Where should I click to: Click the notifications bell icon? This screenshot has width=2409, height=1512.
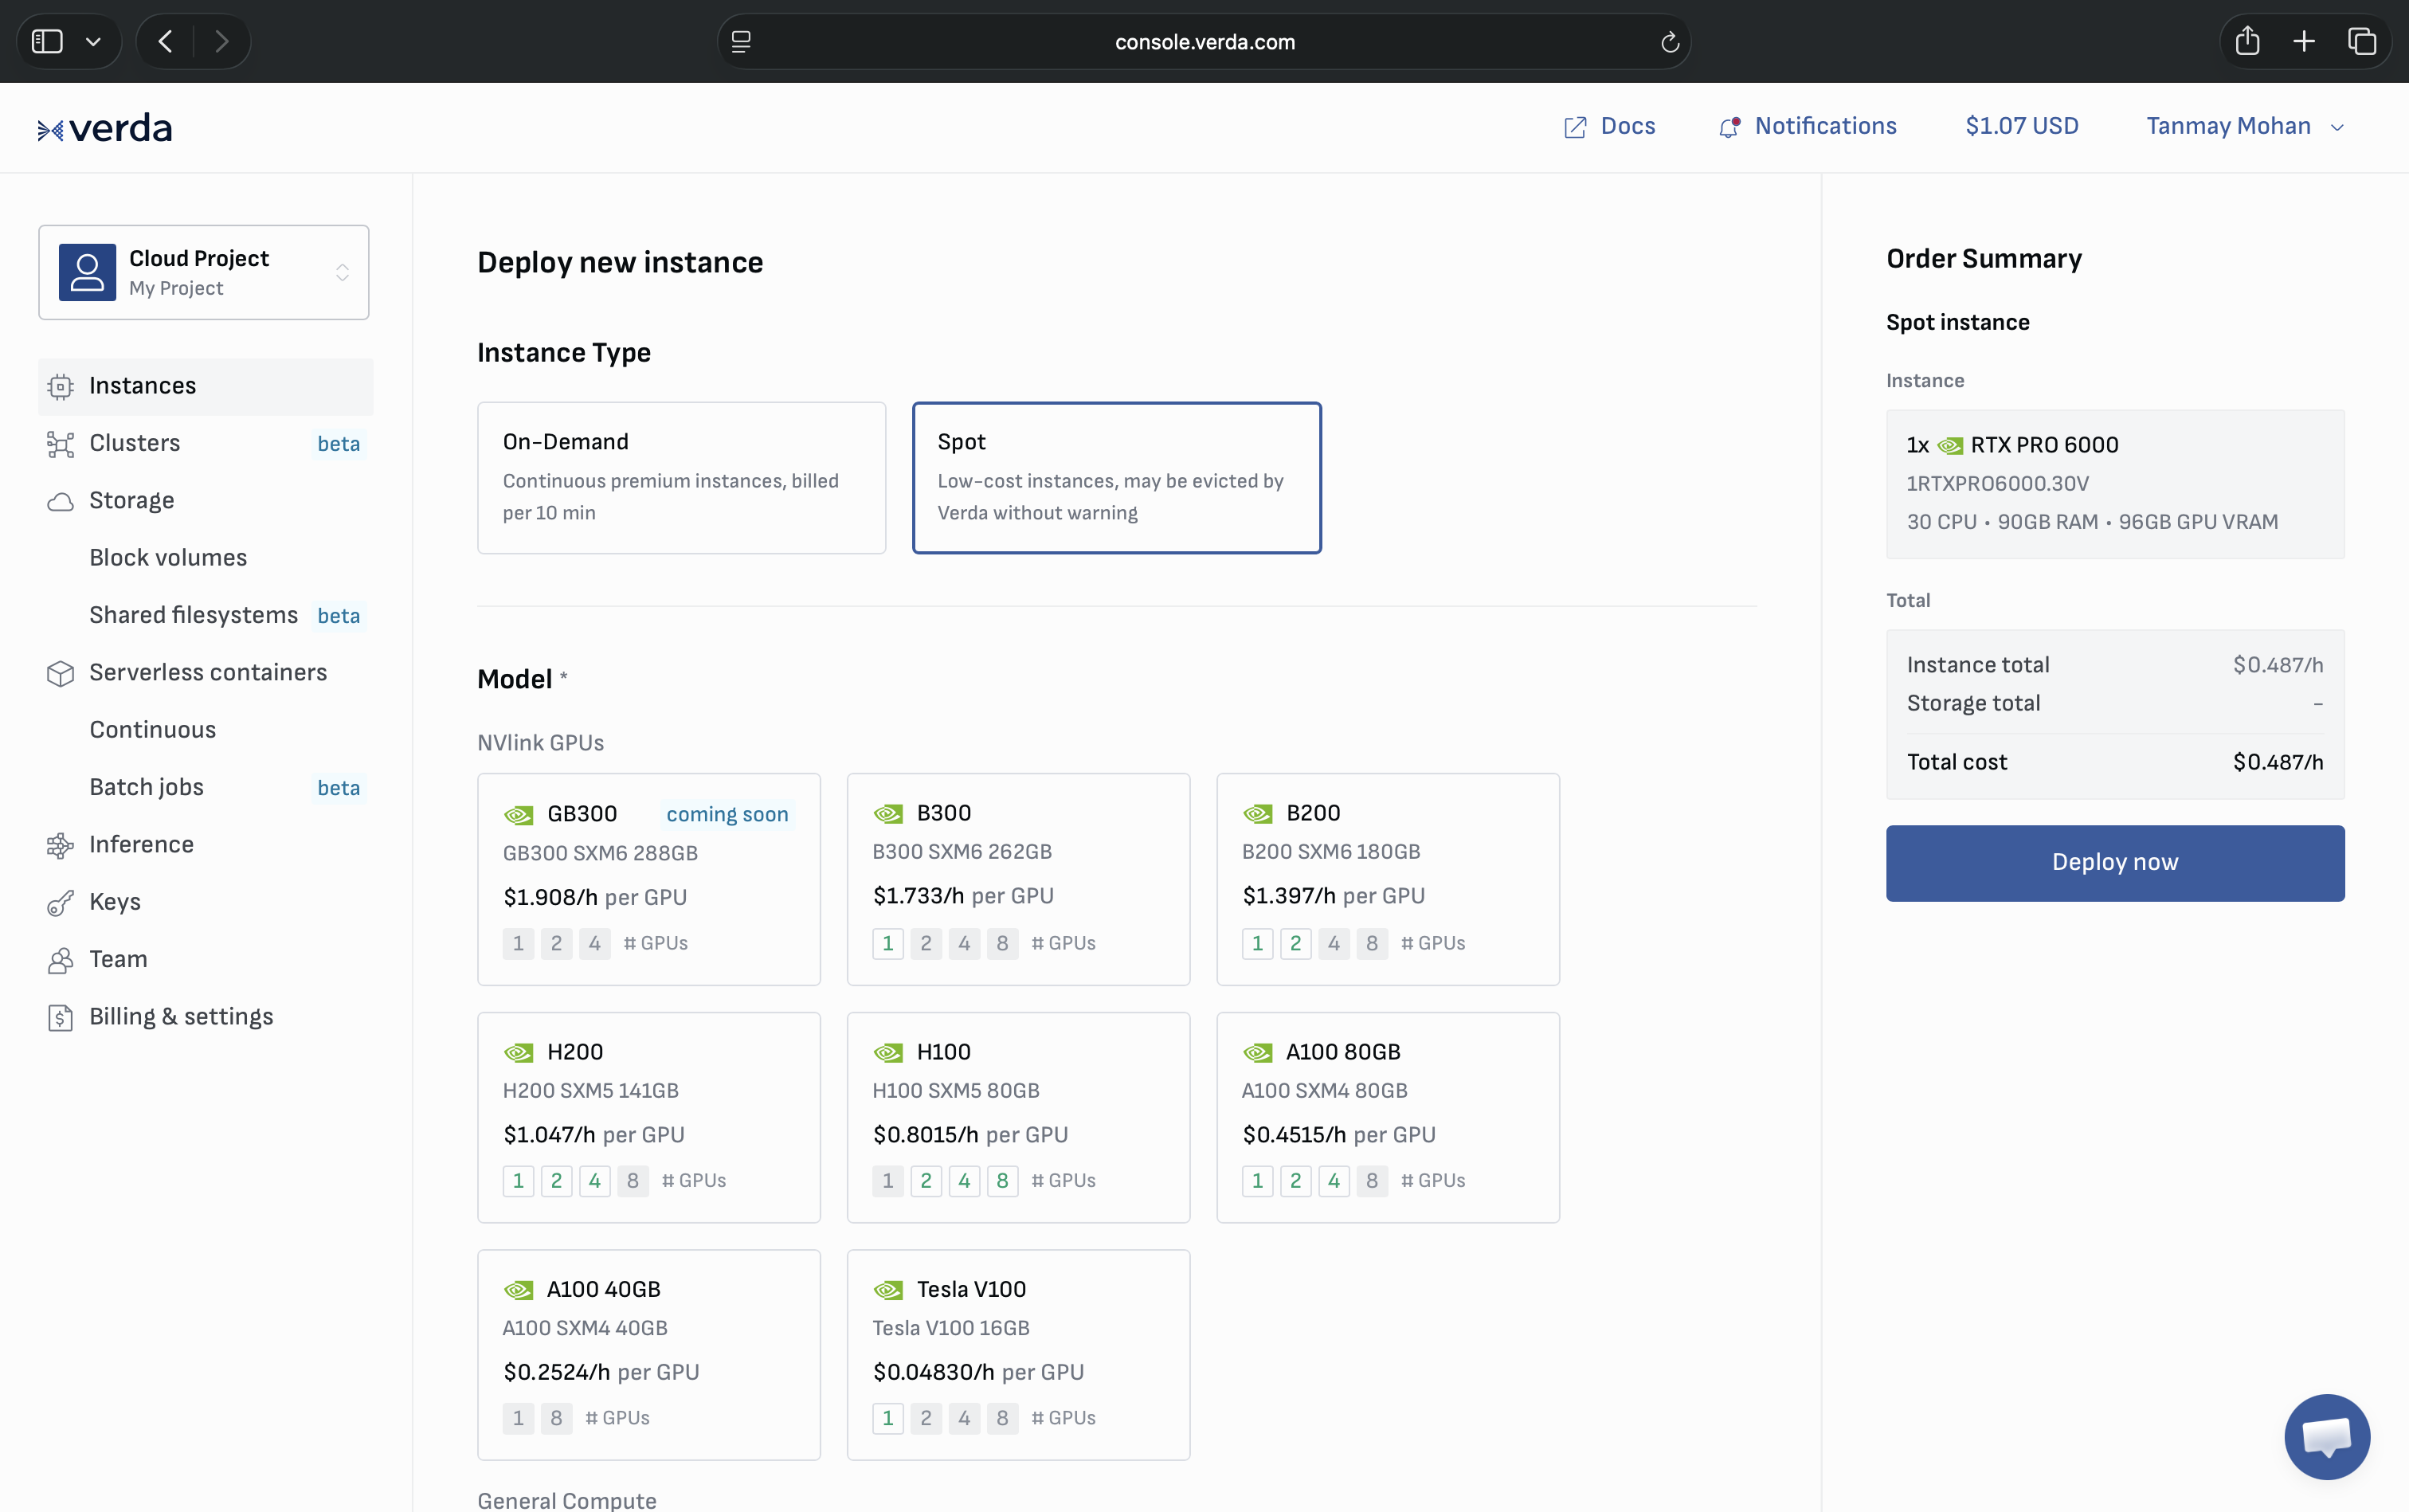[x=1729, y=127]
